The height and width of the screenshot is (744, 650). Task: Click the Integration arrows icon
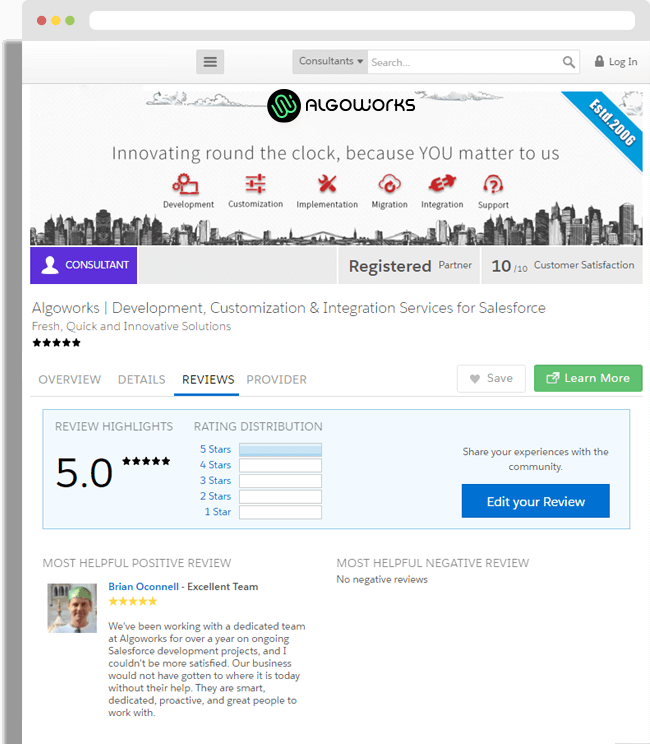[442, 184]
